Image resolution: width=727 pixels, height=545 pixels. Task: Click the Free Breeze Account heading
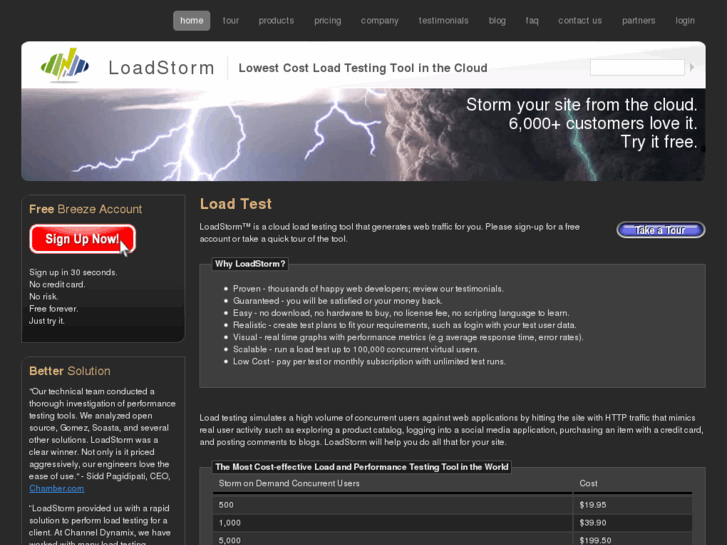click(85, 209)
